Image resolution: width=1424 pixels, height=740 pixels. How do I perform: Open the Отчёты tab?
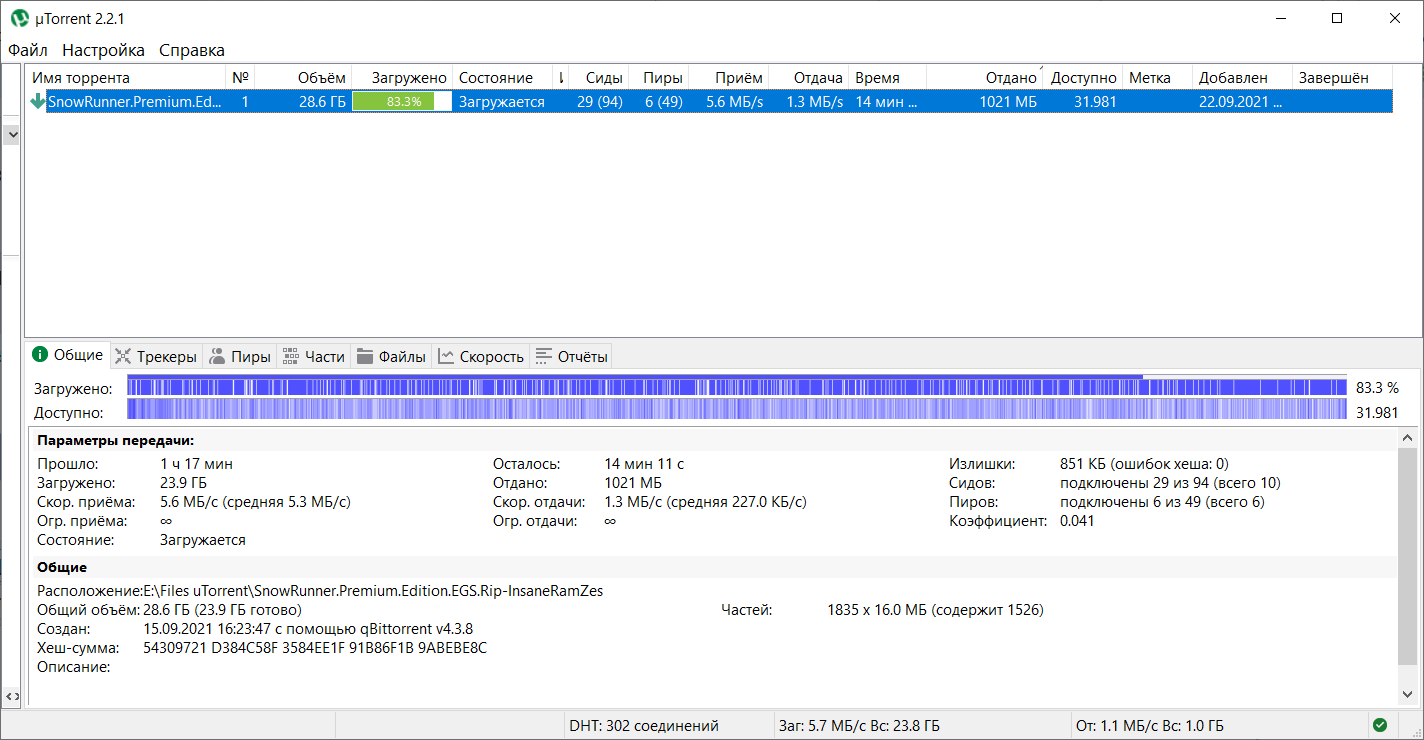(x=571, y=356)
